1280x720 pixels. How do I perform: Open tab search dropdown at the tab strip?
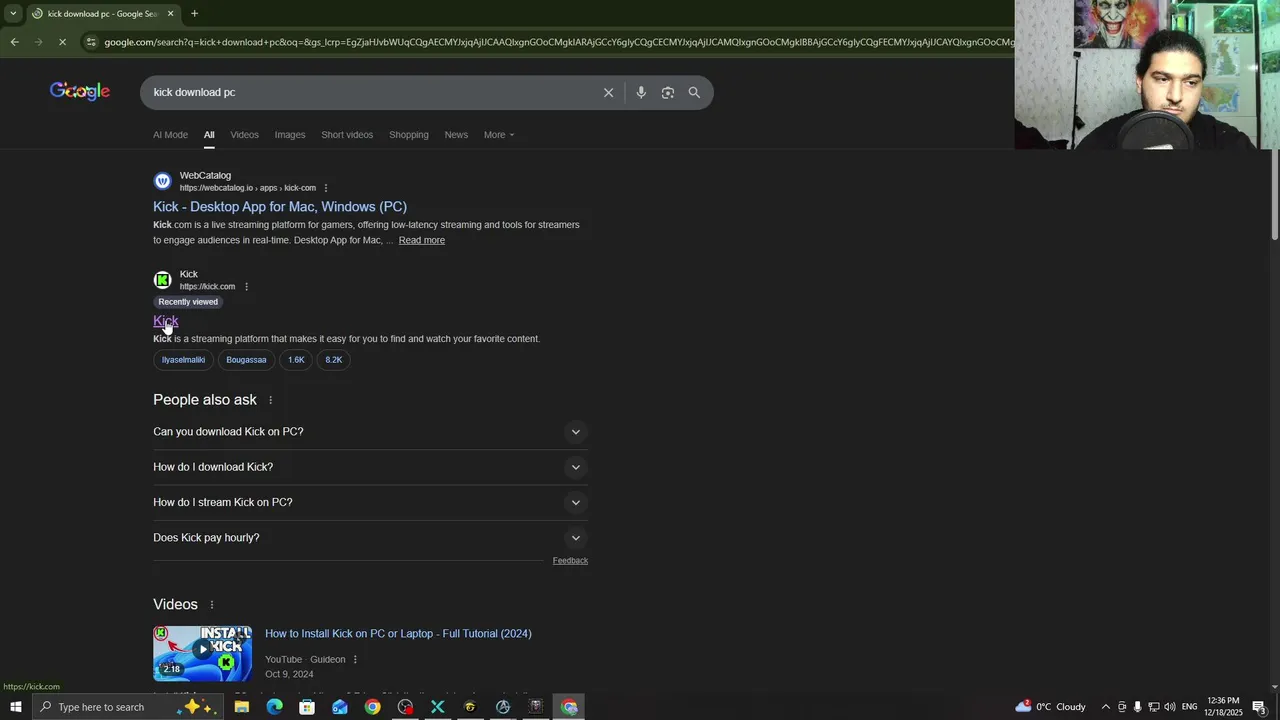[x=13, y=13]
